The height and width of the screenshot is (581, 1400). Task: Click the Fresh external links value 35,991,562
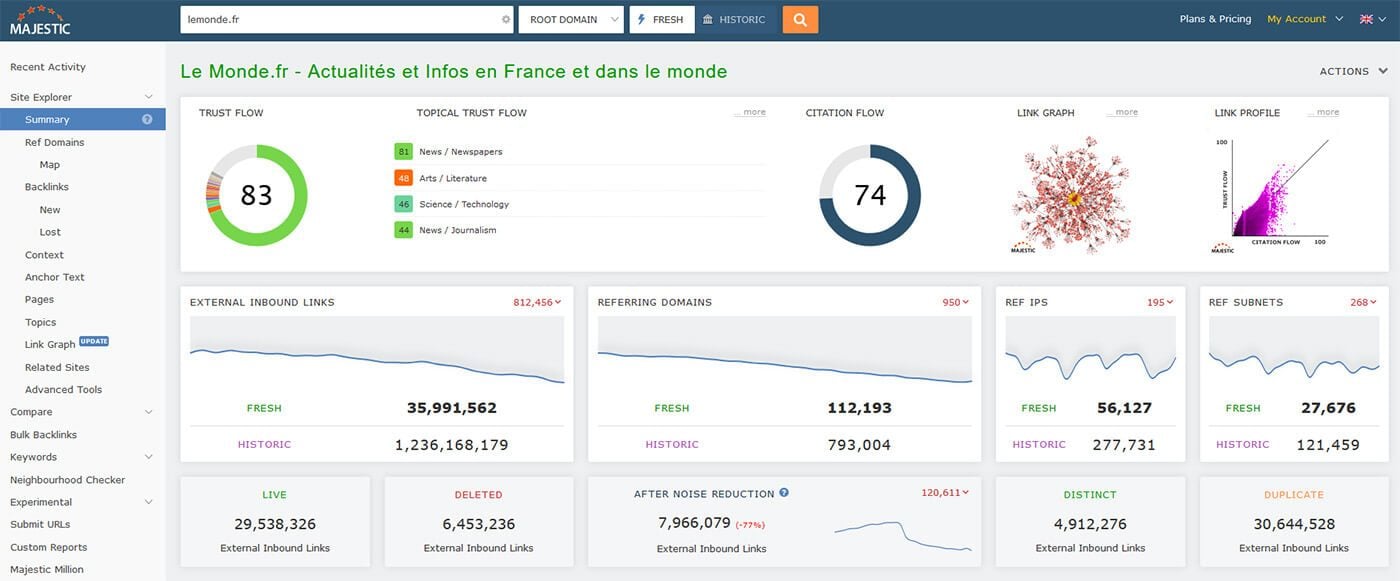tap(452, 408)
